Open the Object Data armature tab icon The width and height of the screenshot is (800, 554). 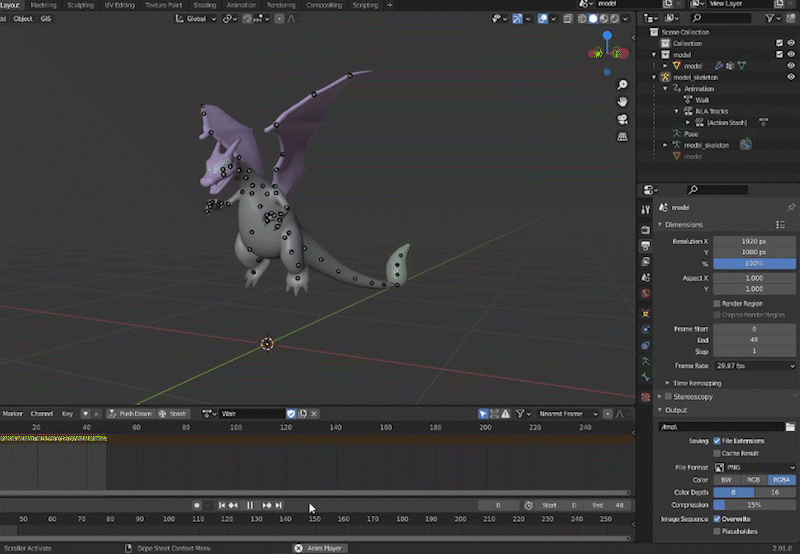point(645,361)
